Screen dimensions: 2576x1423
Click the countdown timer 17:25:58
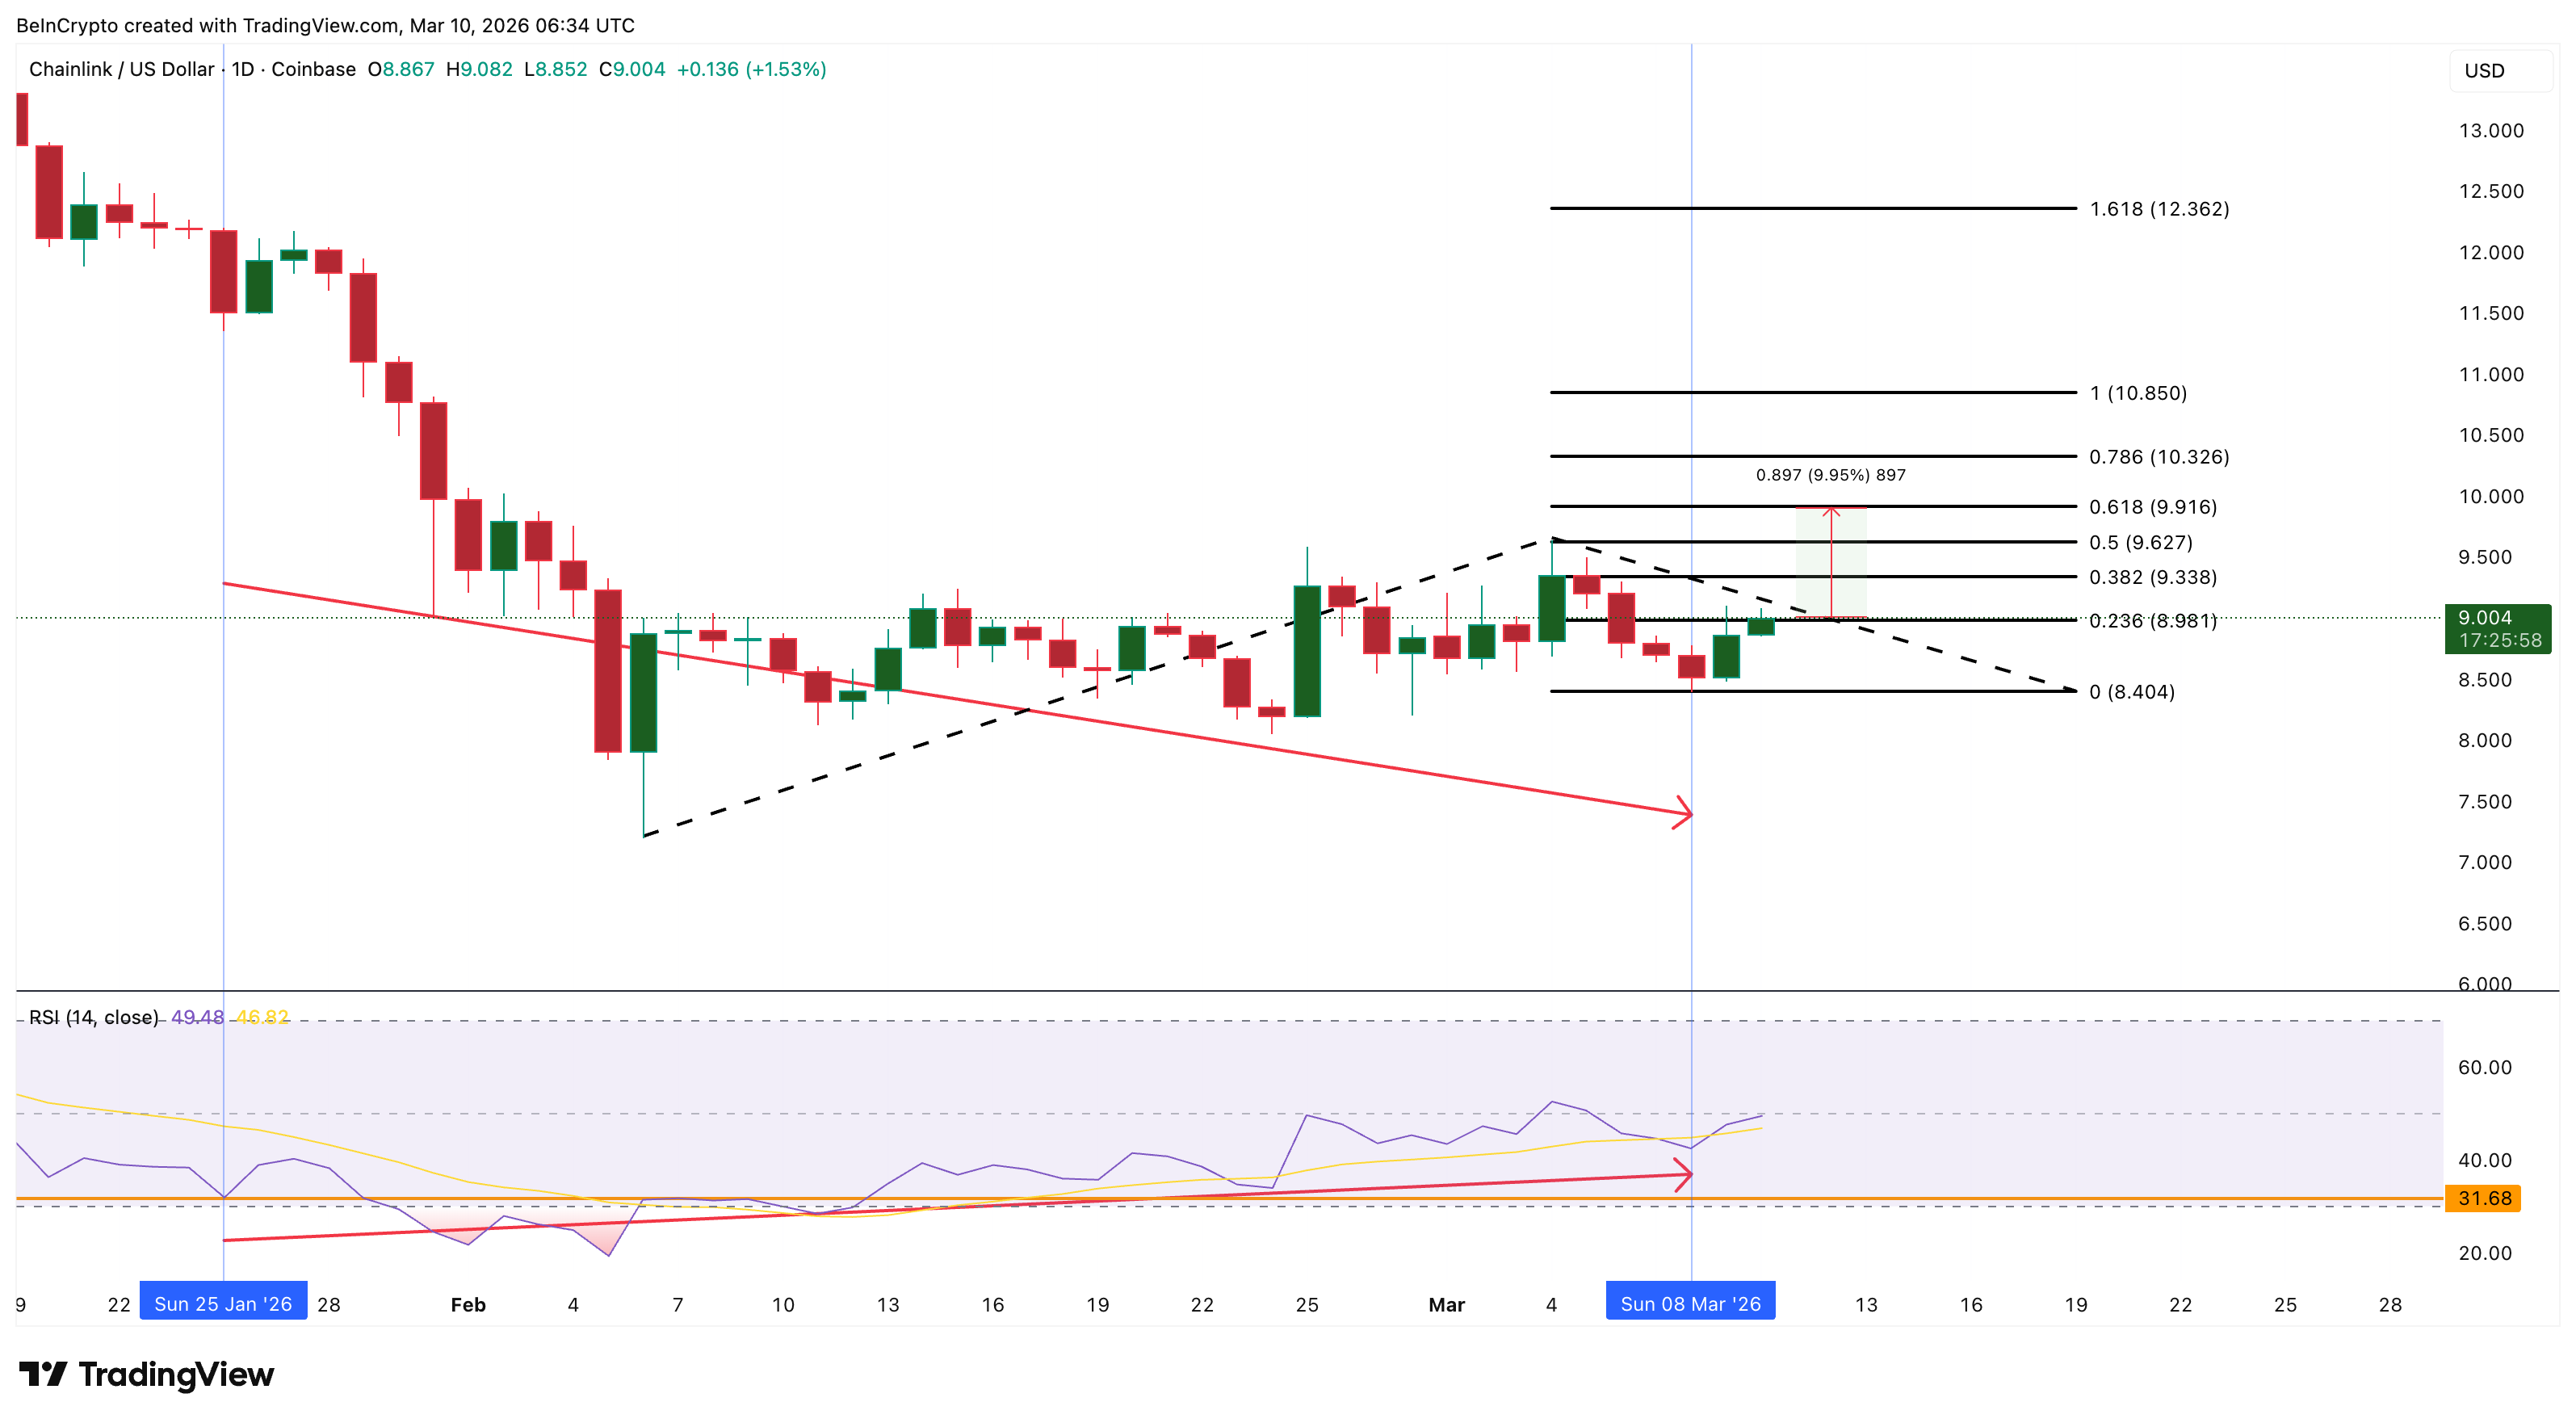(x=2498, y=642)
